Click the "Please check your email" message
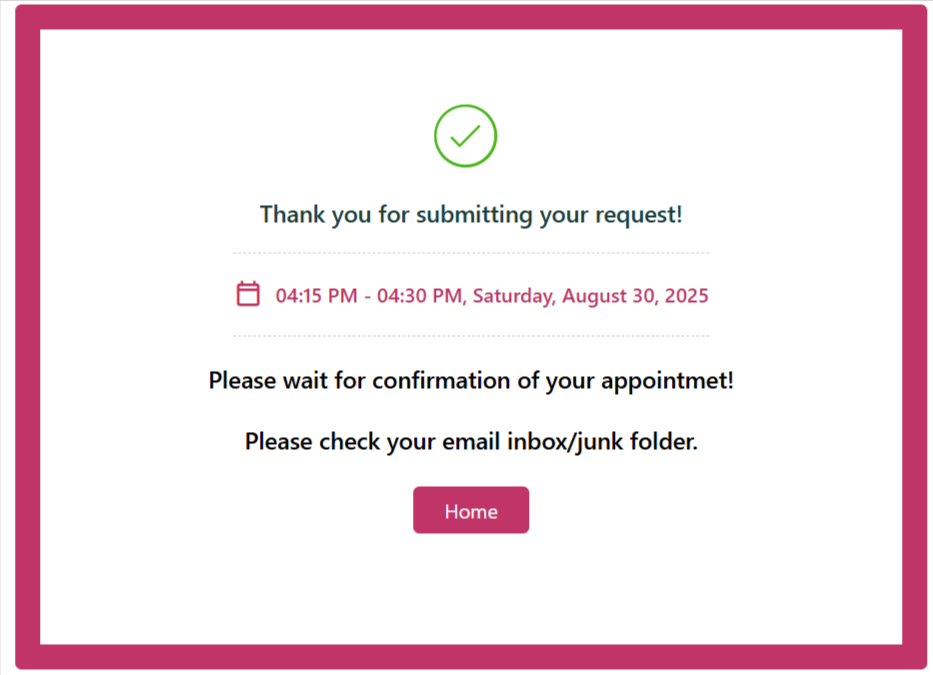The image size is (933, 675). pyautogui.click(x=471, y=441)
